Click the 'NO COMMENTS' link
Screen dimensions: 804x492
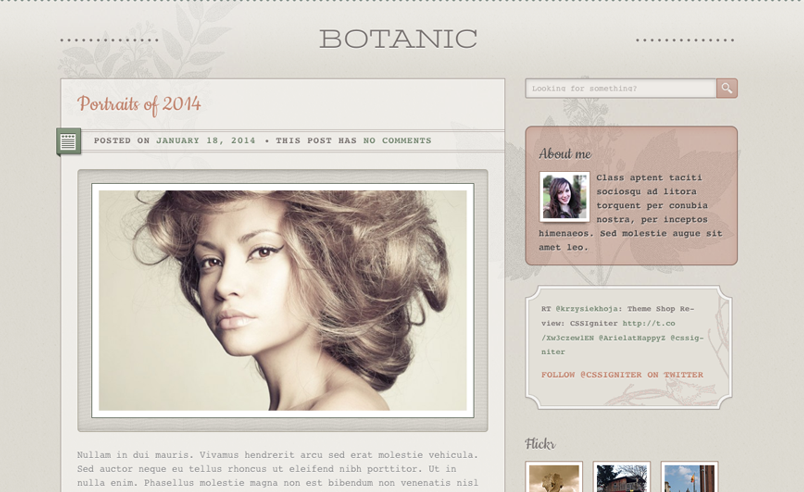(x=397, y=140)
